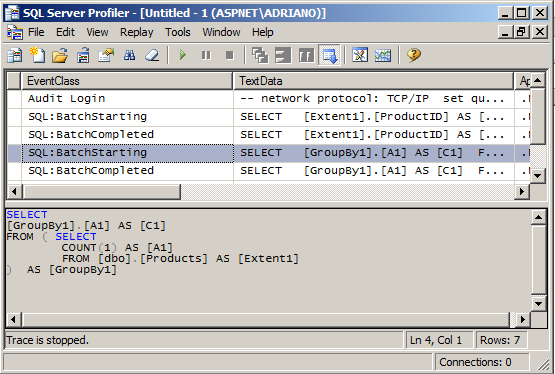
Task: Click the 'Trace is stopped.' status text
Action: [x=47, y=340]
